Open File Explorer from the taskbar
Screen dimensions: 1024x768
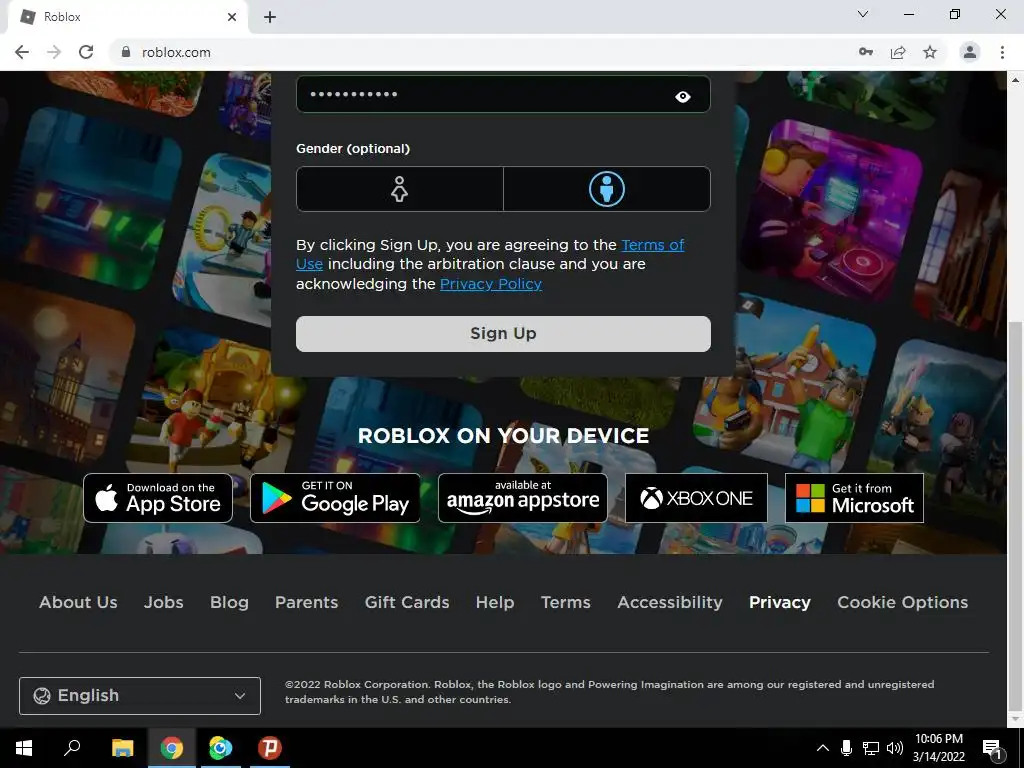pyautogui.click(x=122, y=748)
